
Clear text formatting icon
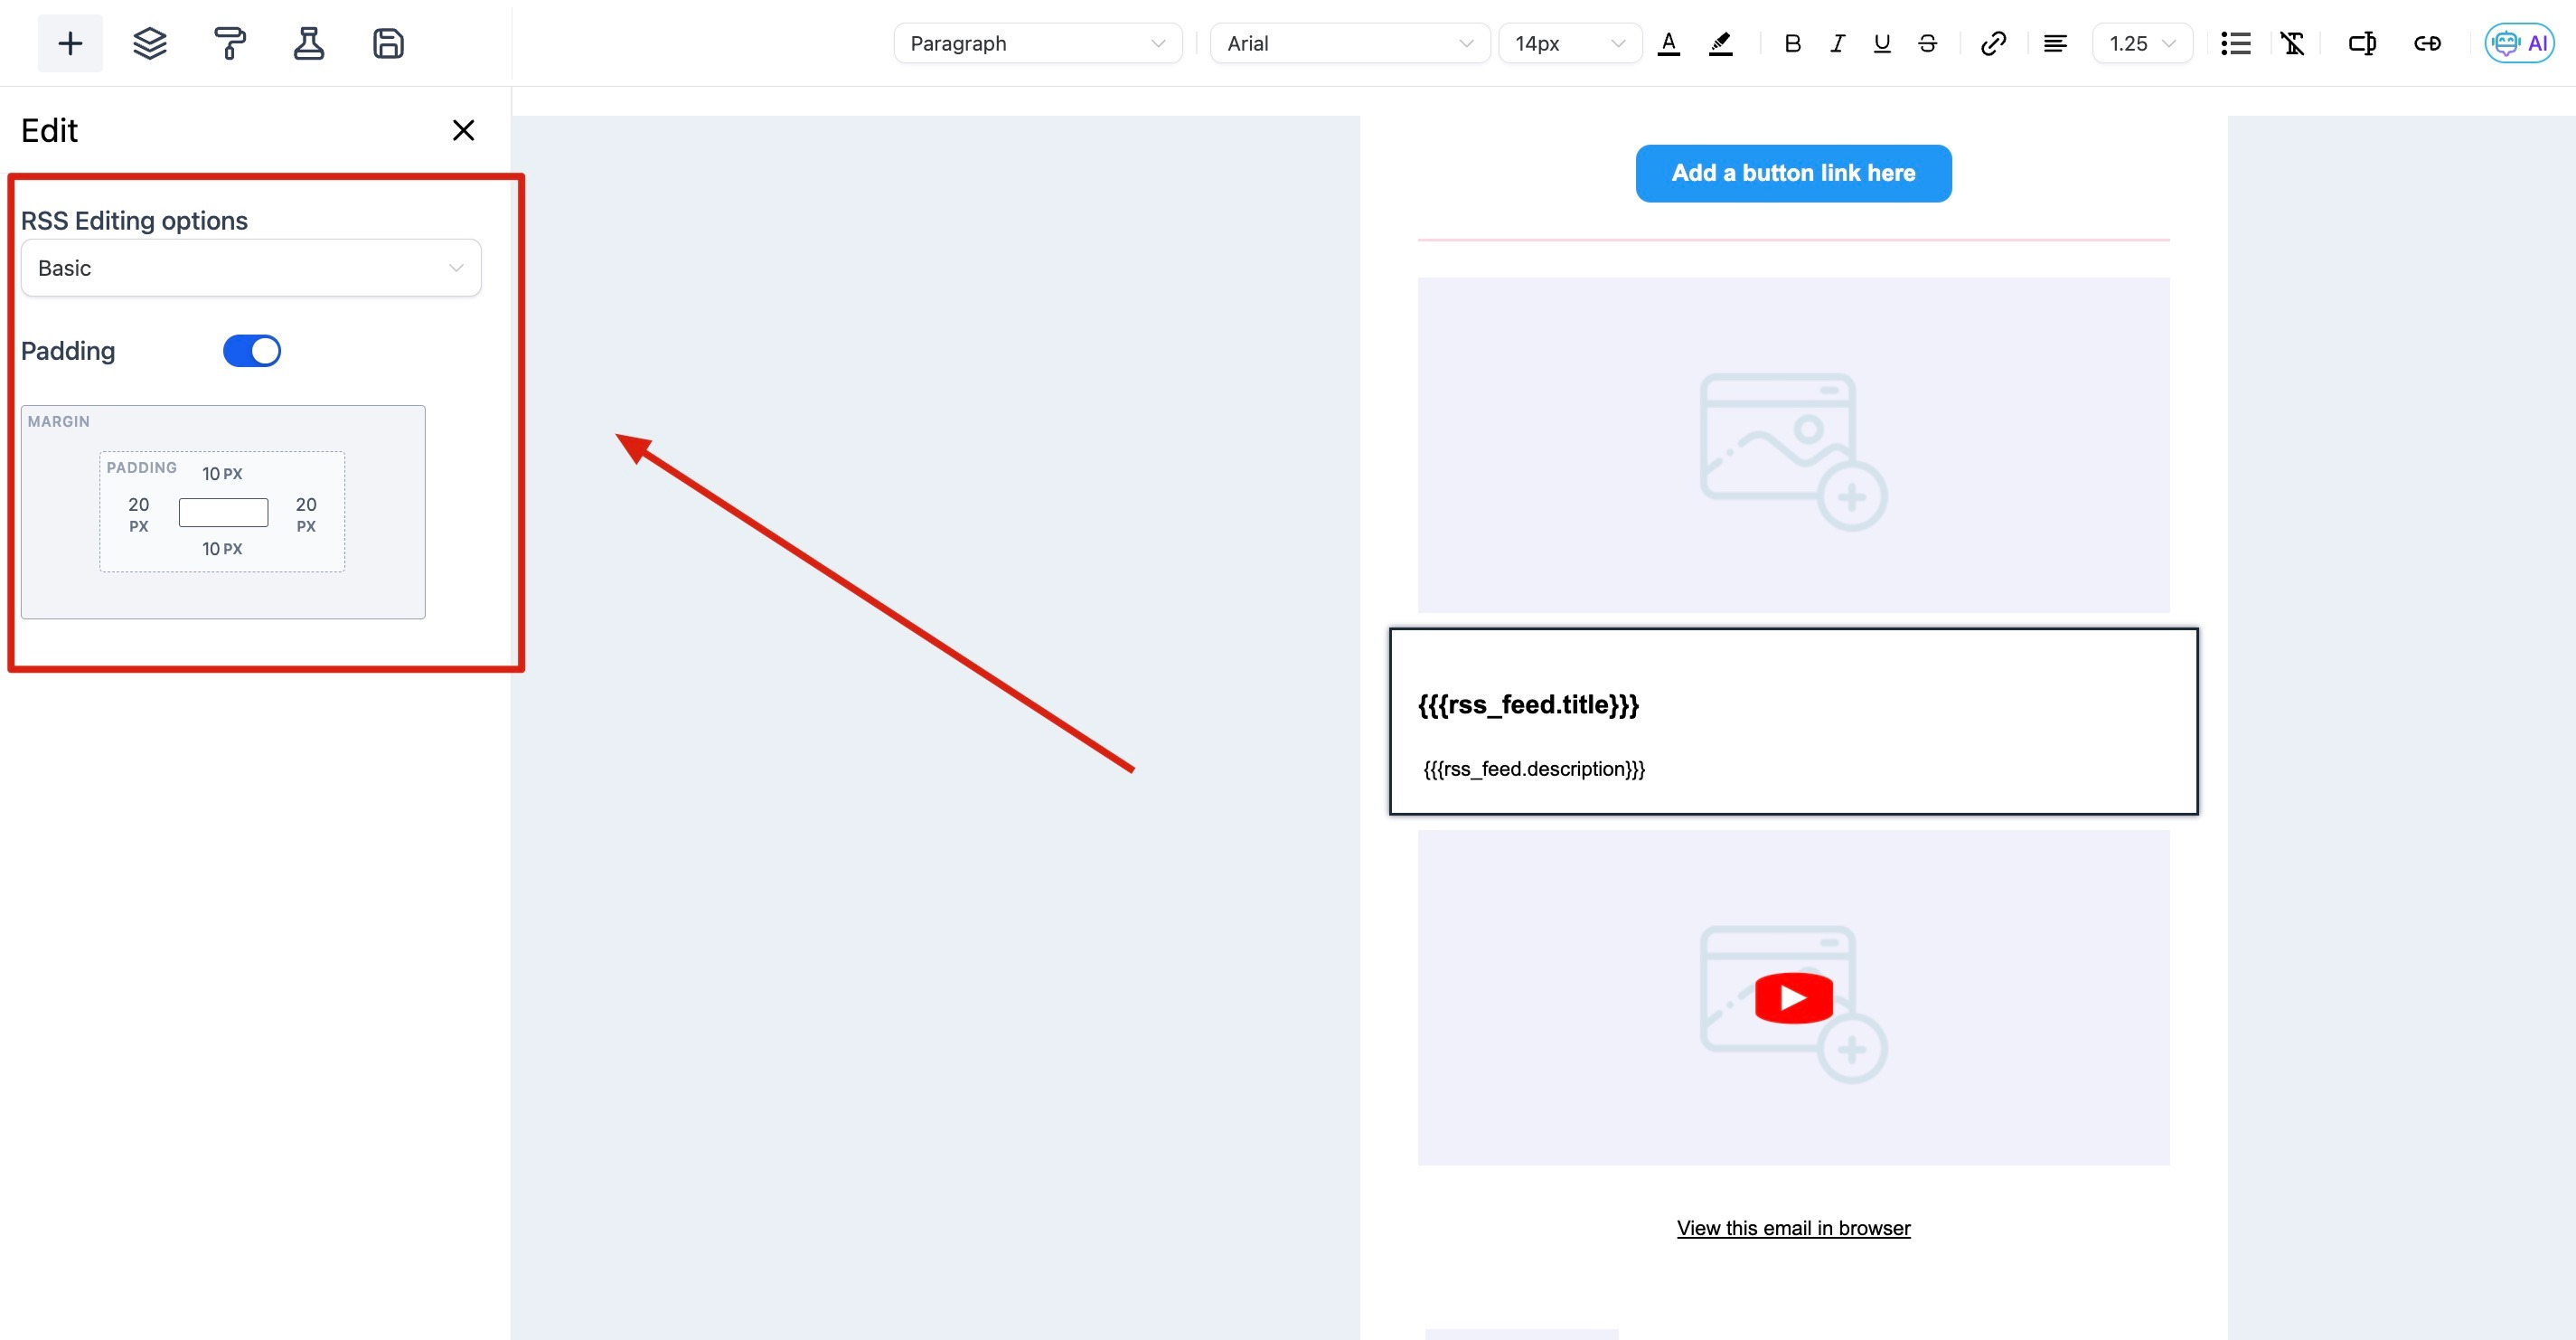tap(2292, 43)
